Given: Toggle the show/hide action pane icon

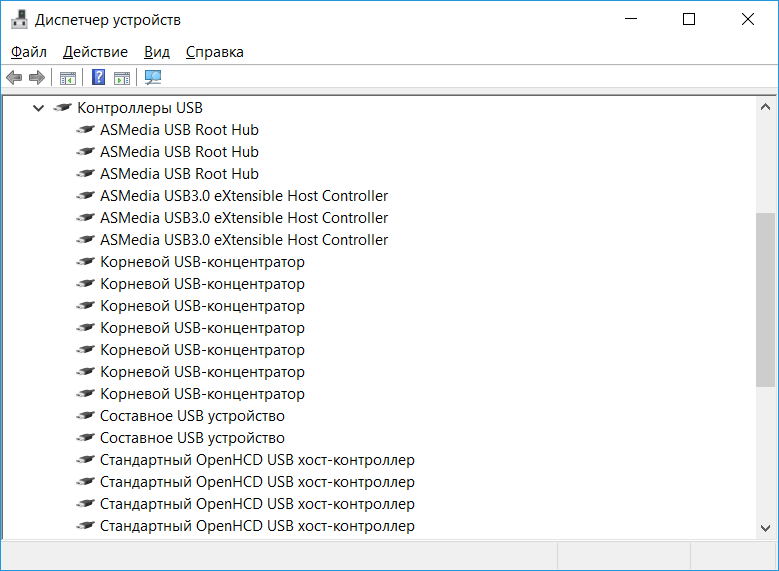Looking at the screenshot, I should [x=122, y=78].
